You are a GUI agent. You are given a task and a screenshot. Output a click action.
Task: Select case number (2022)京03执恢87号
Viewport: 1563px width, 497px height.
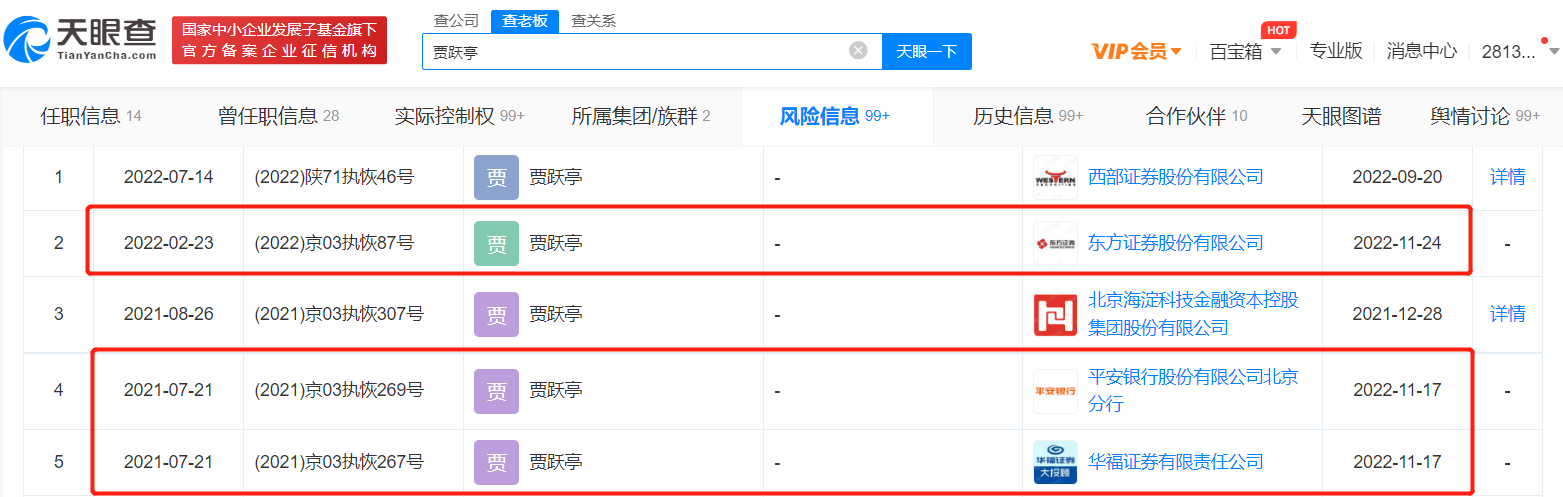click(334, 243)
